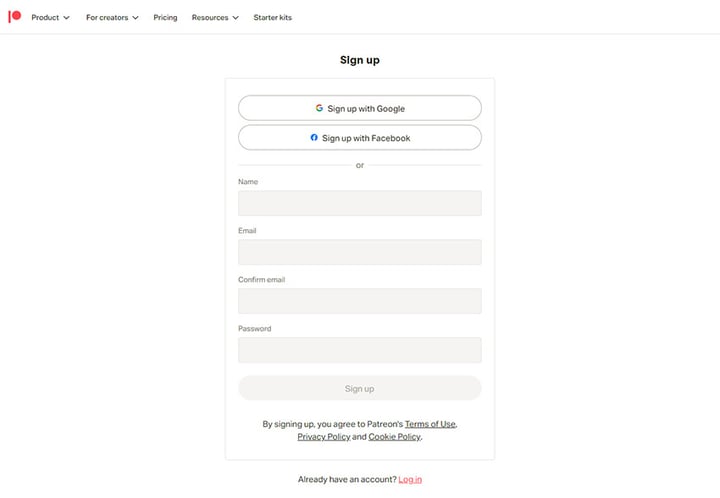Focus the Confirm email input field

point(360,301)
